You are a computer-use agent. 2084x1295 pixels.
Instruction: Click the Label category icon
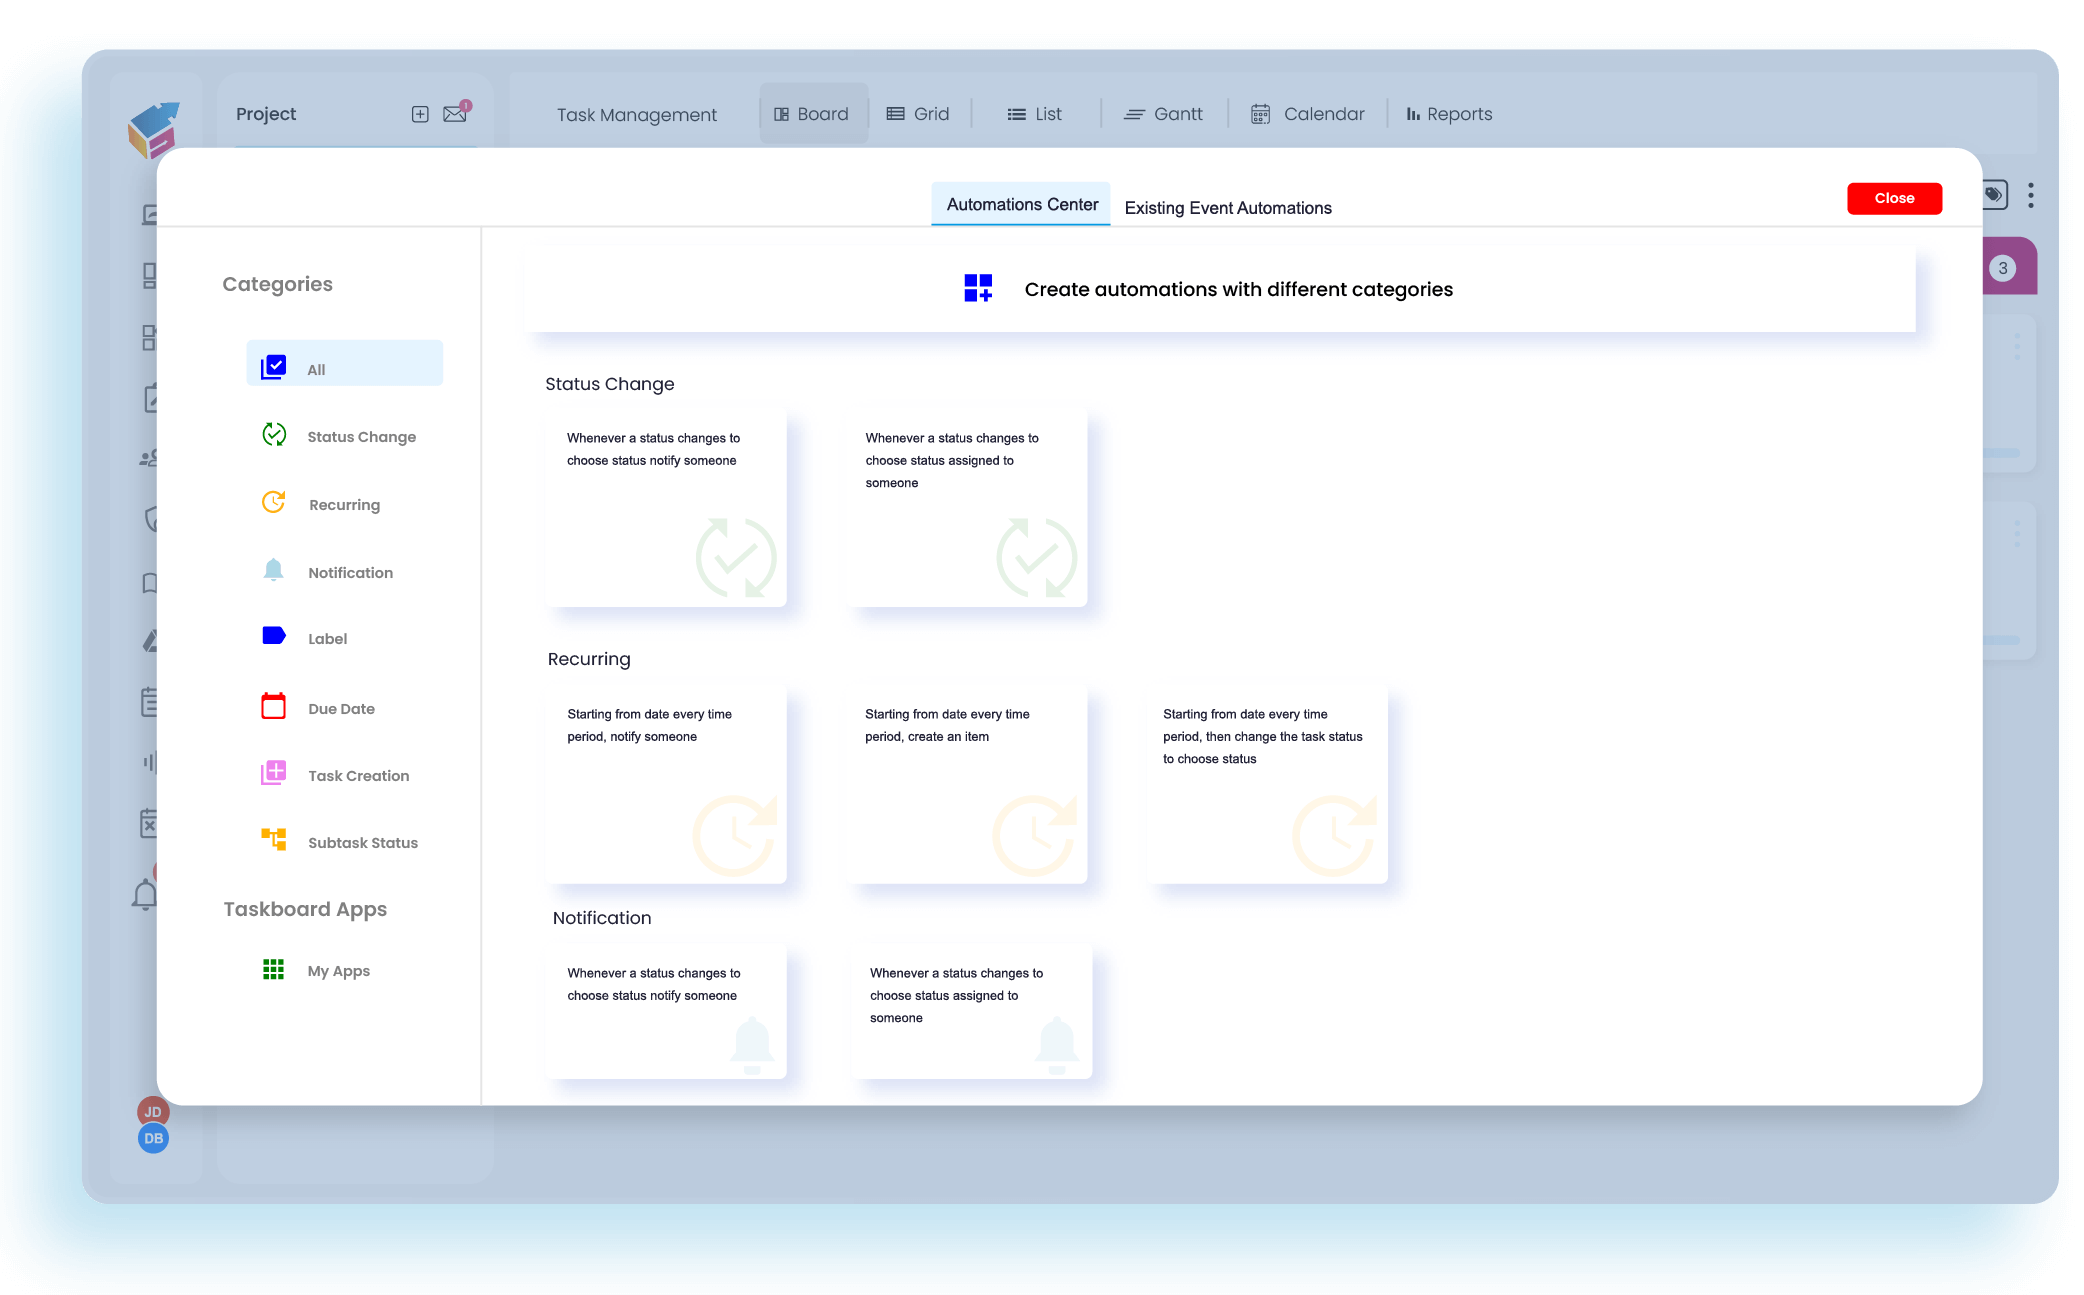click(273, 637)
